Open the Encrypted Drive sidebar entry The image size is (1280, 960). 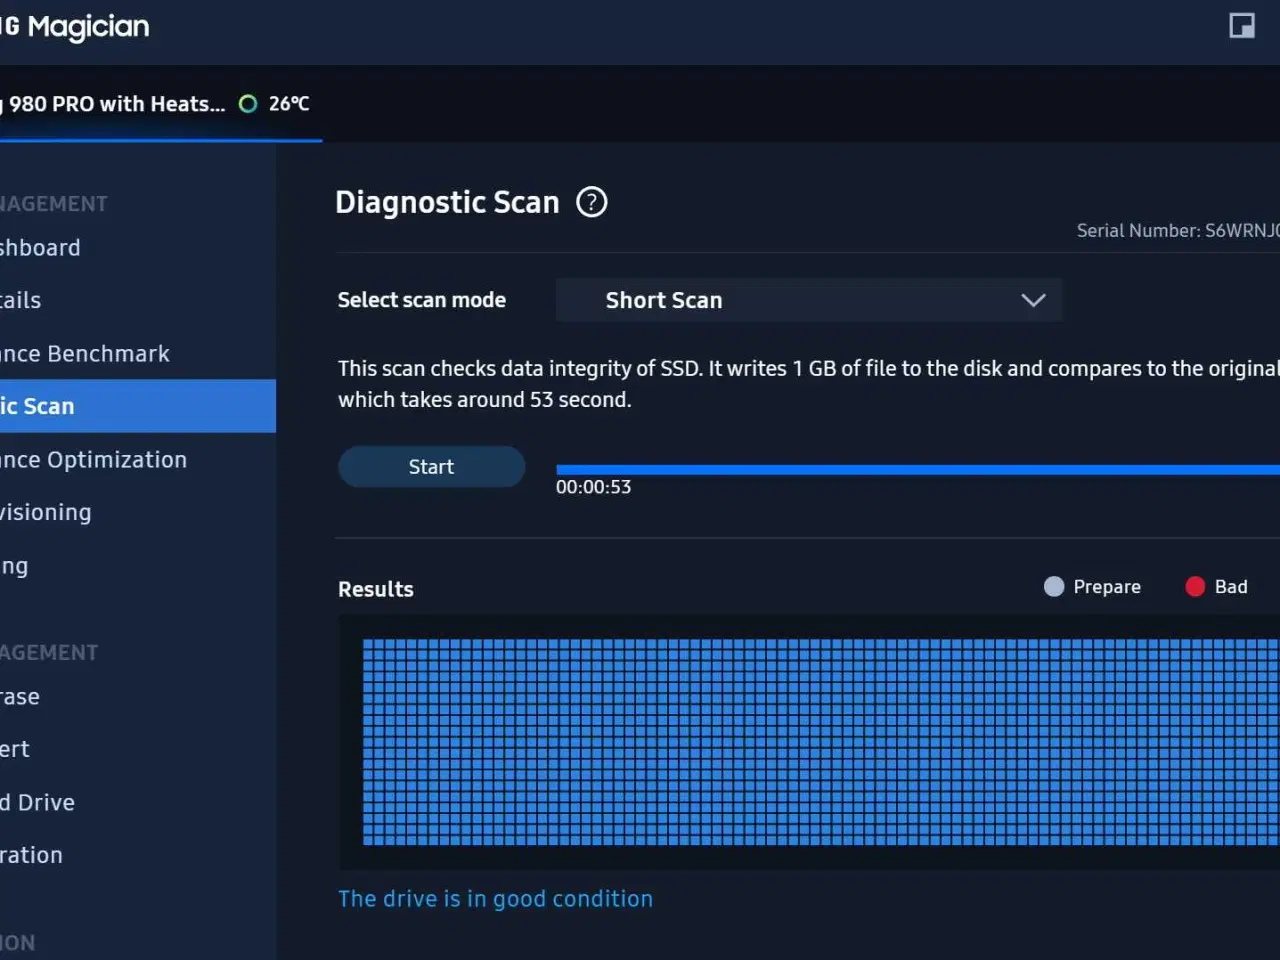coord(38,803)
